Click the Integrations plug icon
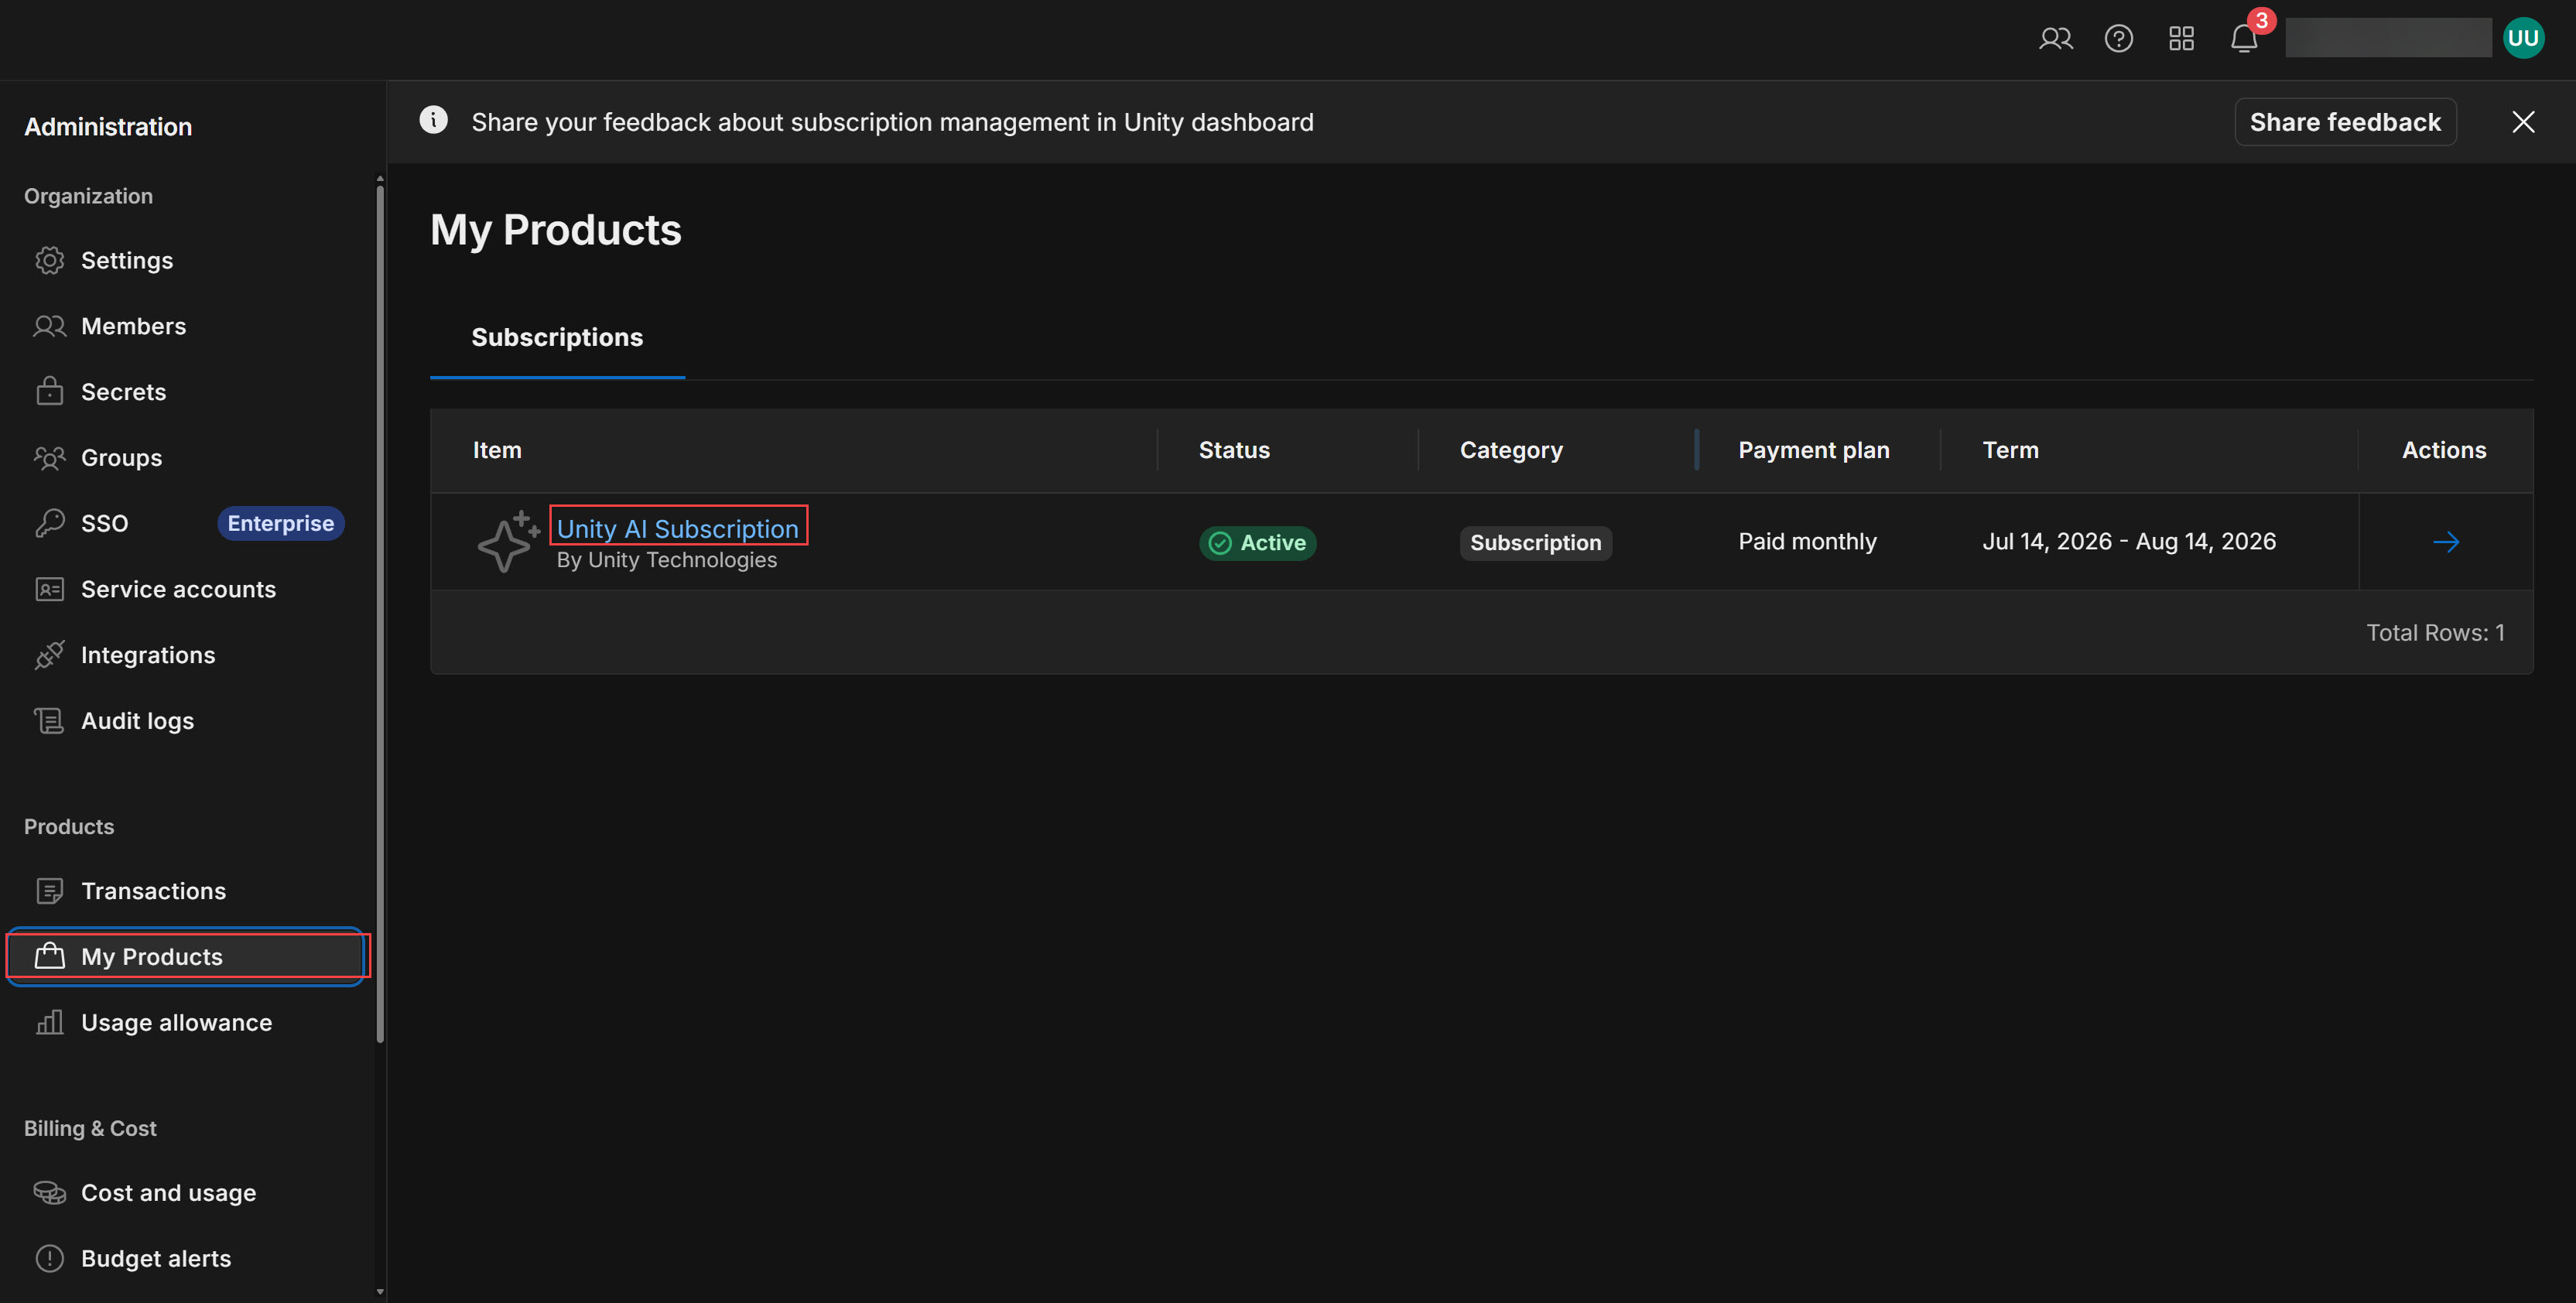 (49, 655)
